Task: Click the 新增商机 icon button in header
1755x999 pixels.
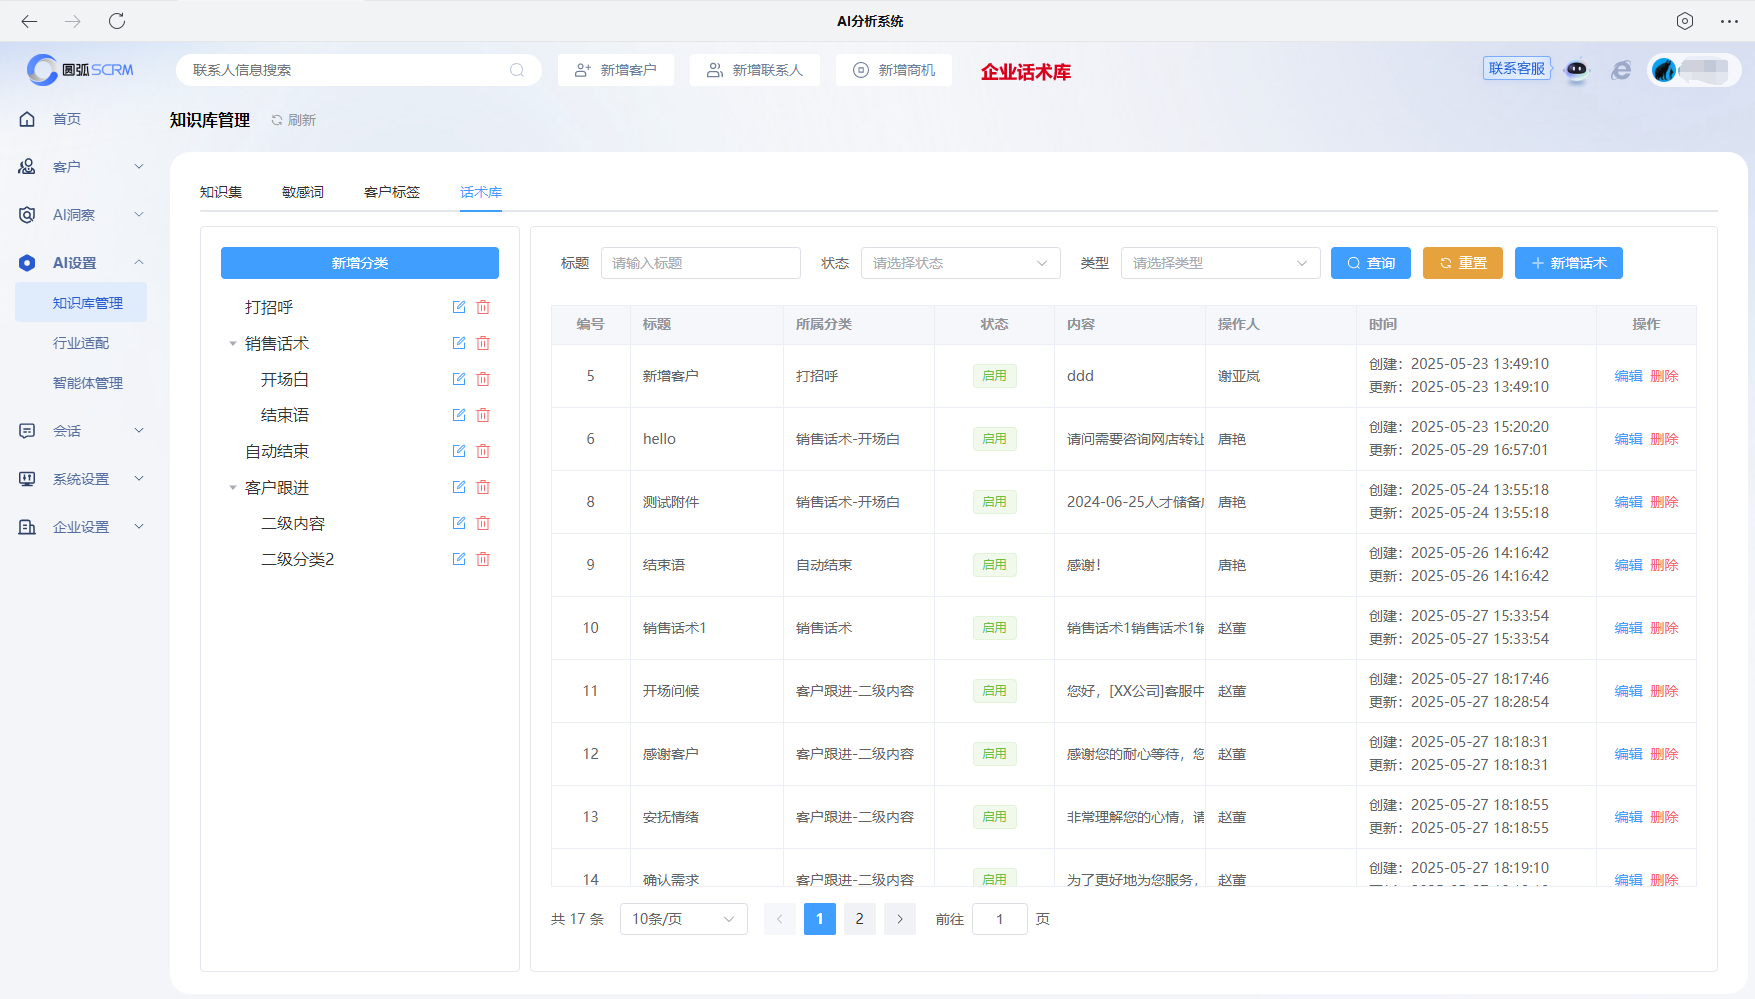Action: (x=893, y=70)
